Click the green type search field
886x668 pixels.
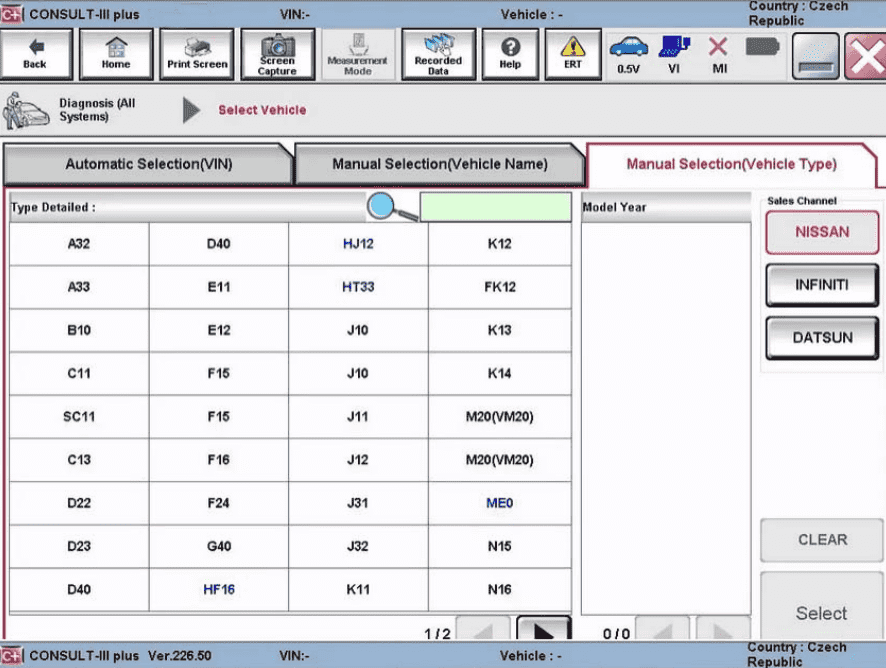[x=495, y=207]
